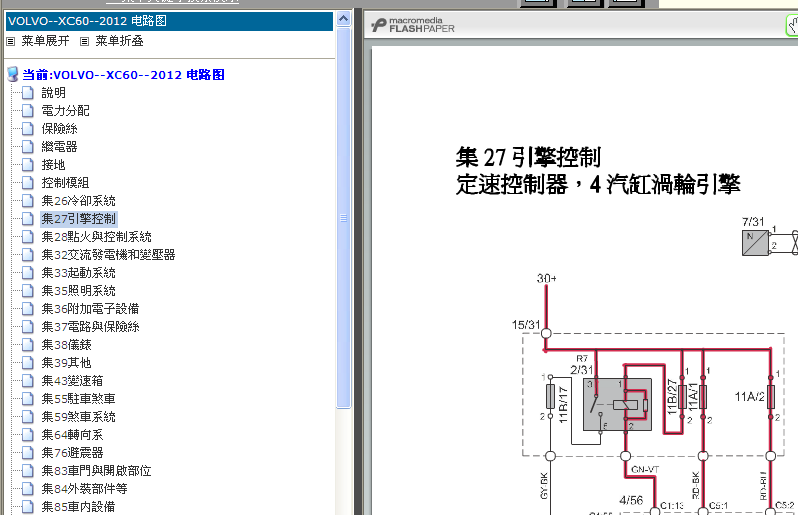Open the 控制模組 tree item
This screenshot has height=515, width=798.
(x=66, y=183)
